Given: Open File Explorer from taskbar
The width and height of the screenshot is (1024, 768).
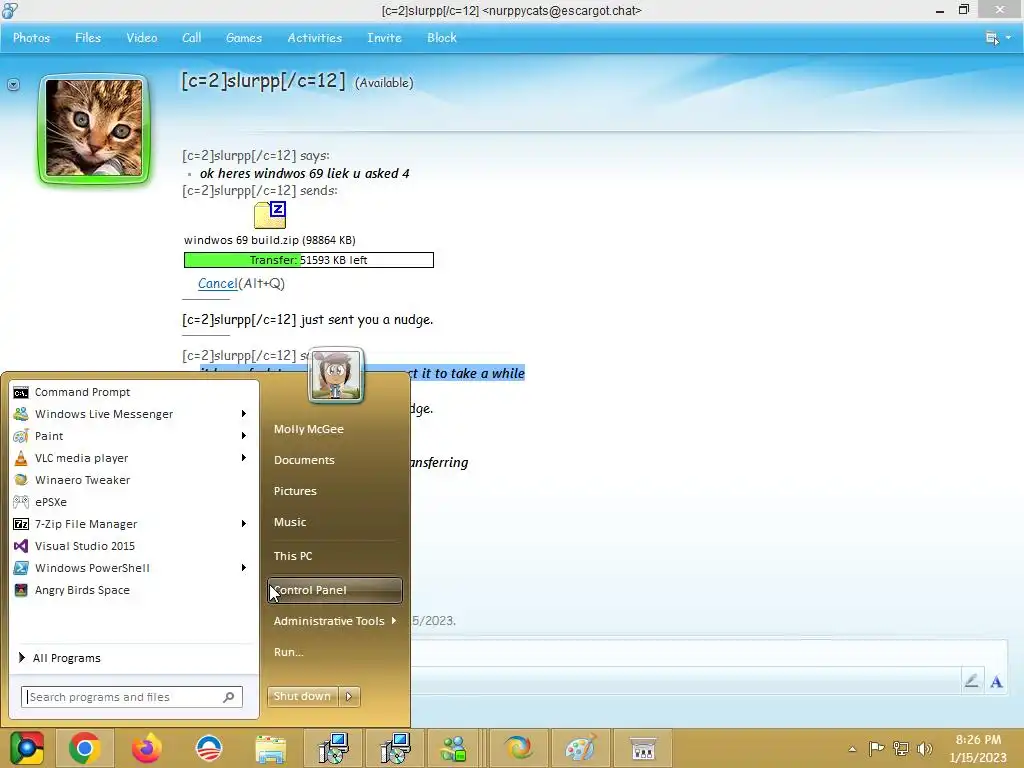Looking at the screenshot, I should [x=270, y=748].
